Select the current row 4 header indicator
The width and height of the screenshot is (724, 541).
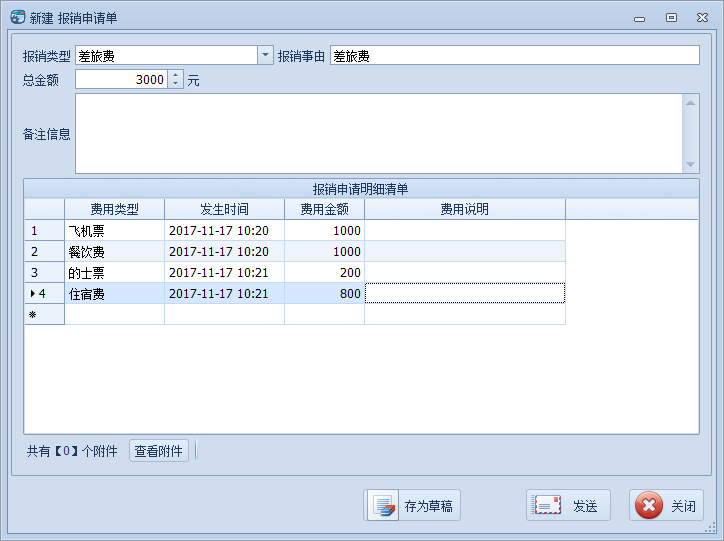(44, 294)
